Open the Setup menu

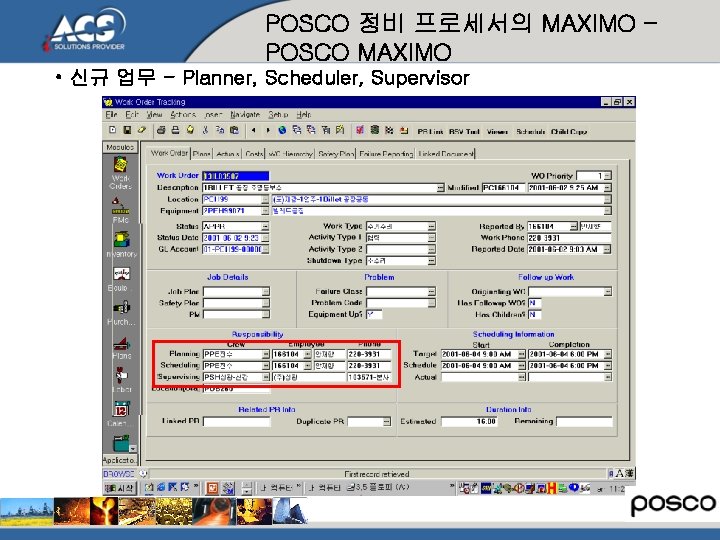pyautogui.click(x=278, y=114)
